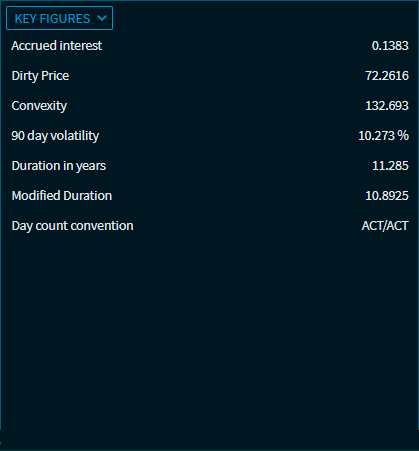Click the volatility value 10.273 %
419x451 pixels.
coord(383,136)
